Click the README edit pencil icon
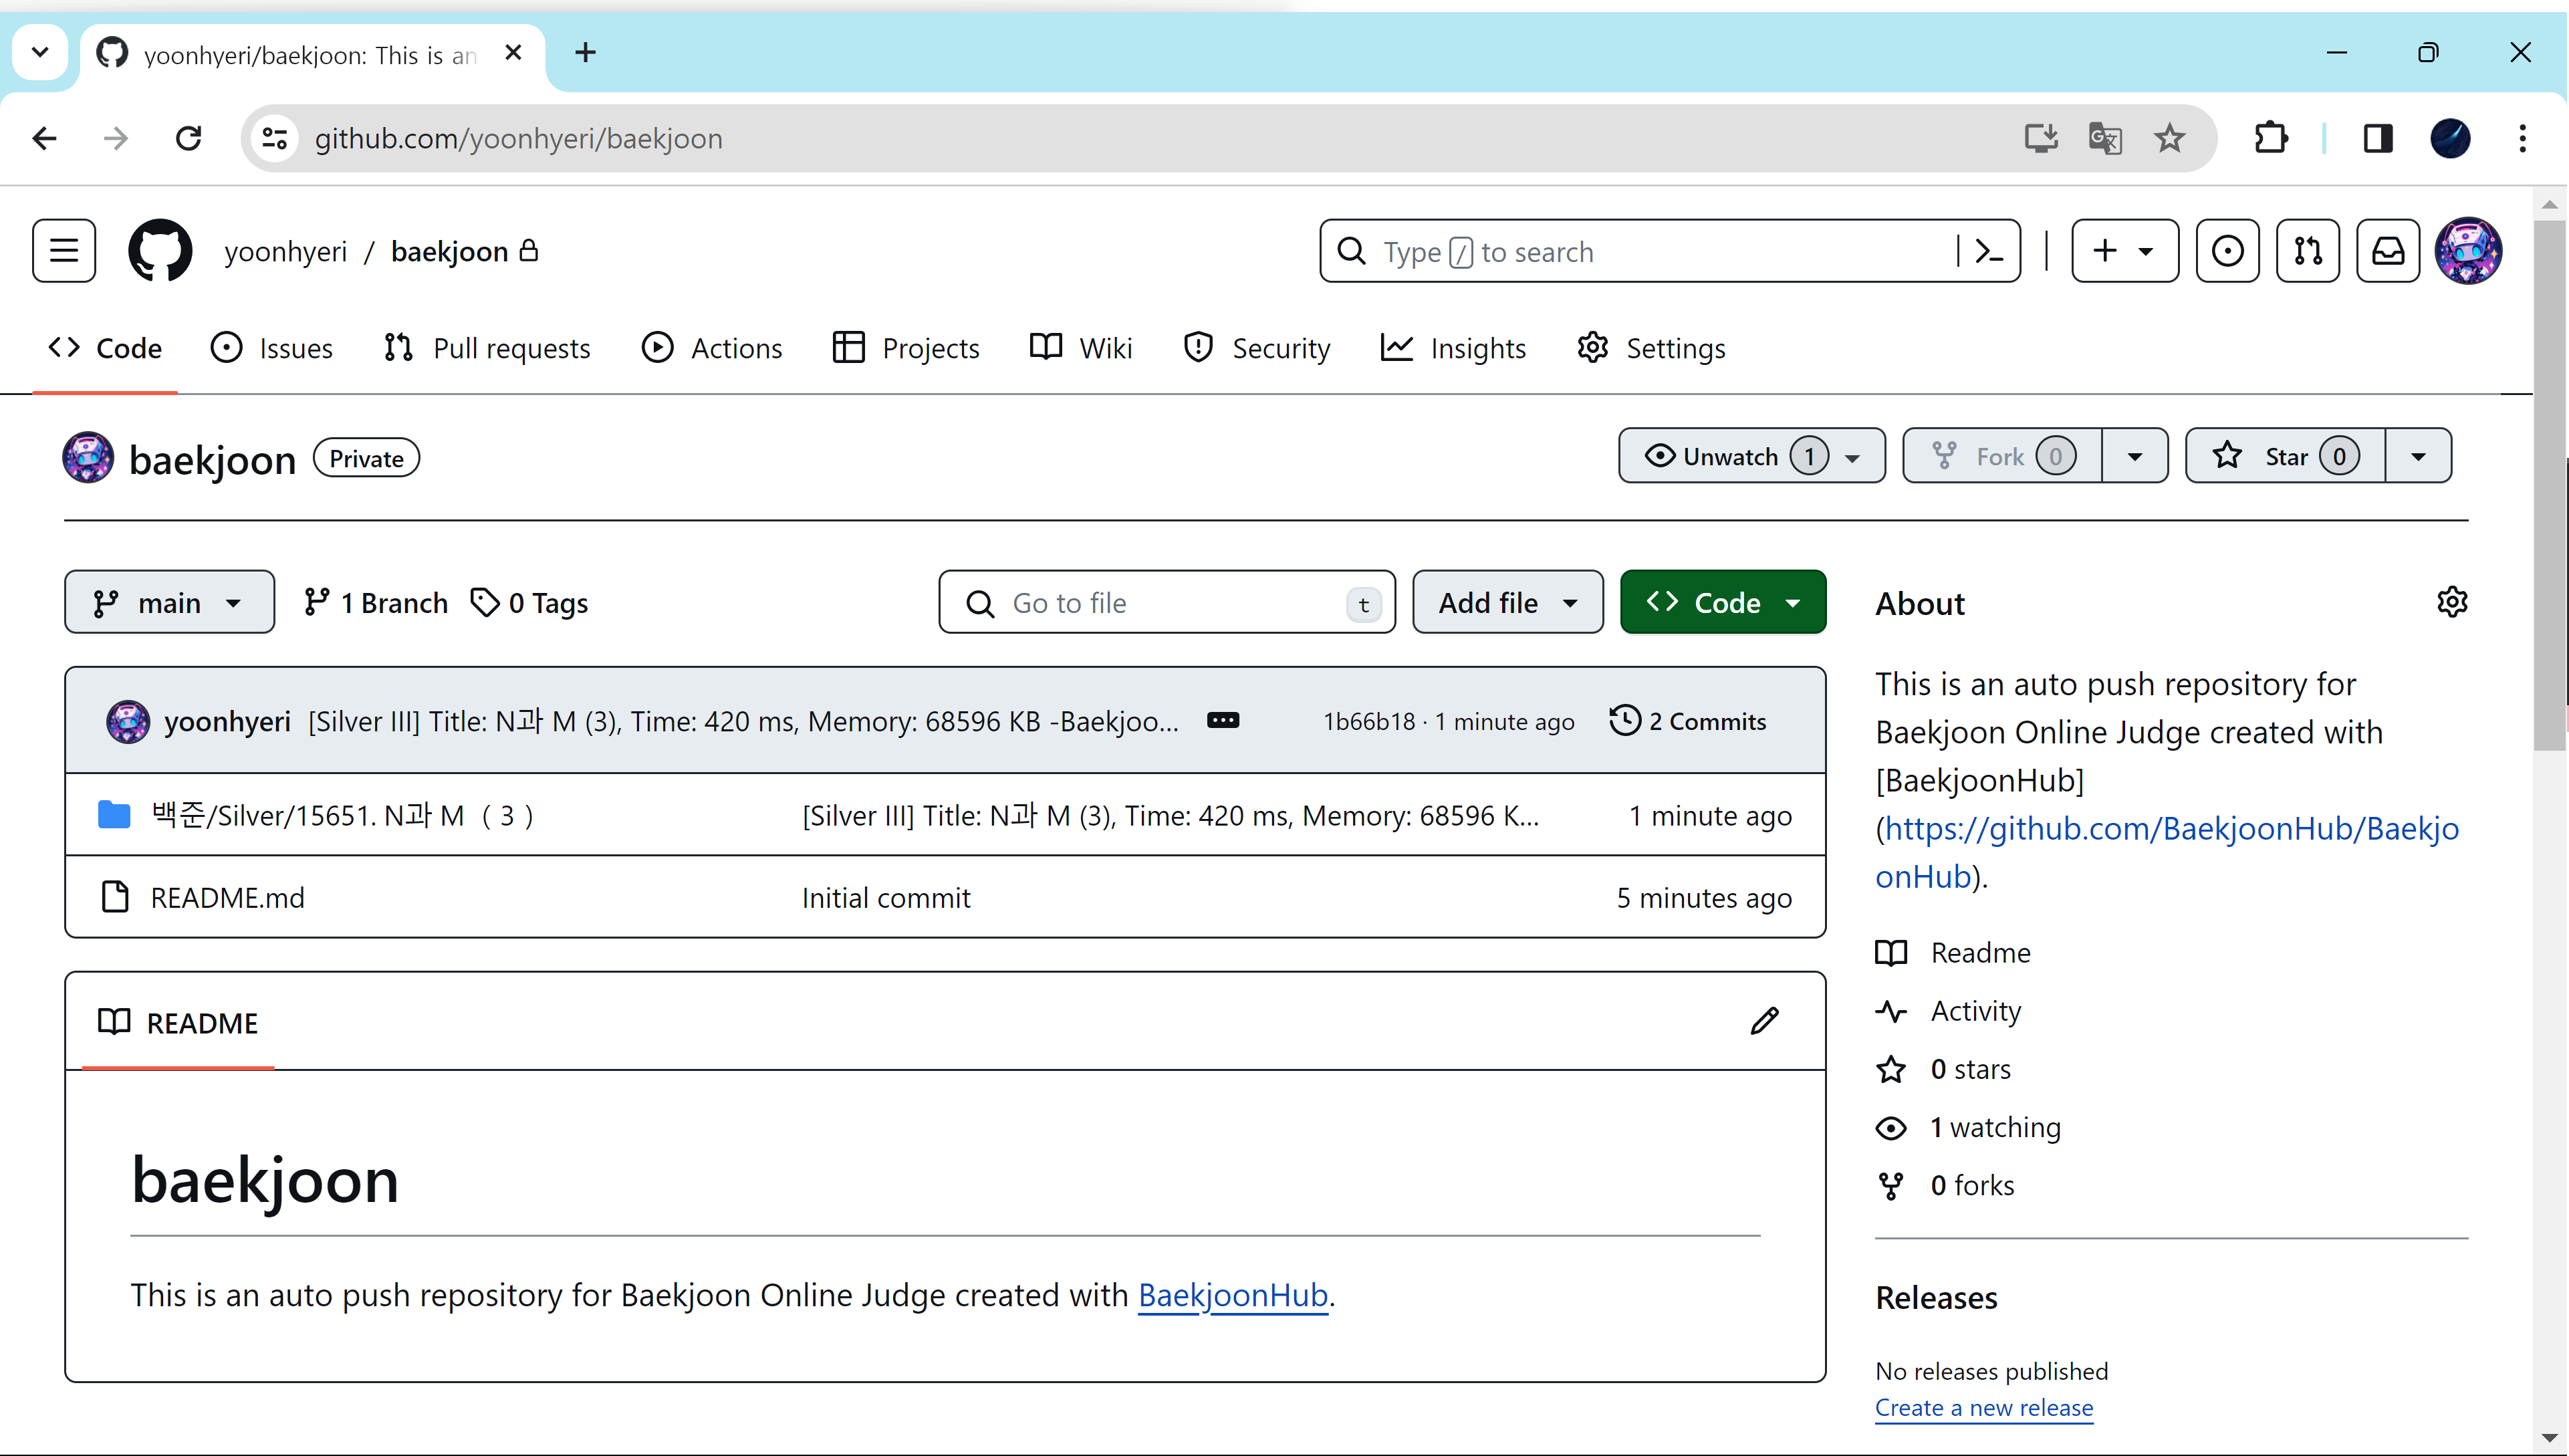The image size is (2569, 1456). tap(1764, 1021)
